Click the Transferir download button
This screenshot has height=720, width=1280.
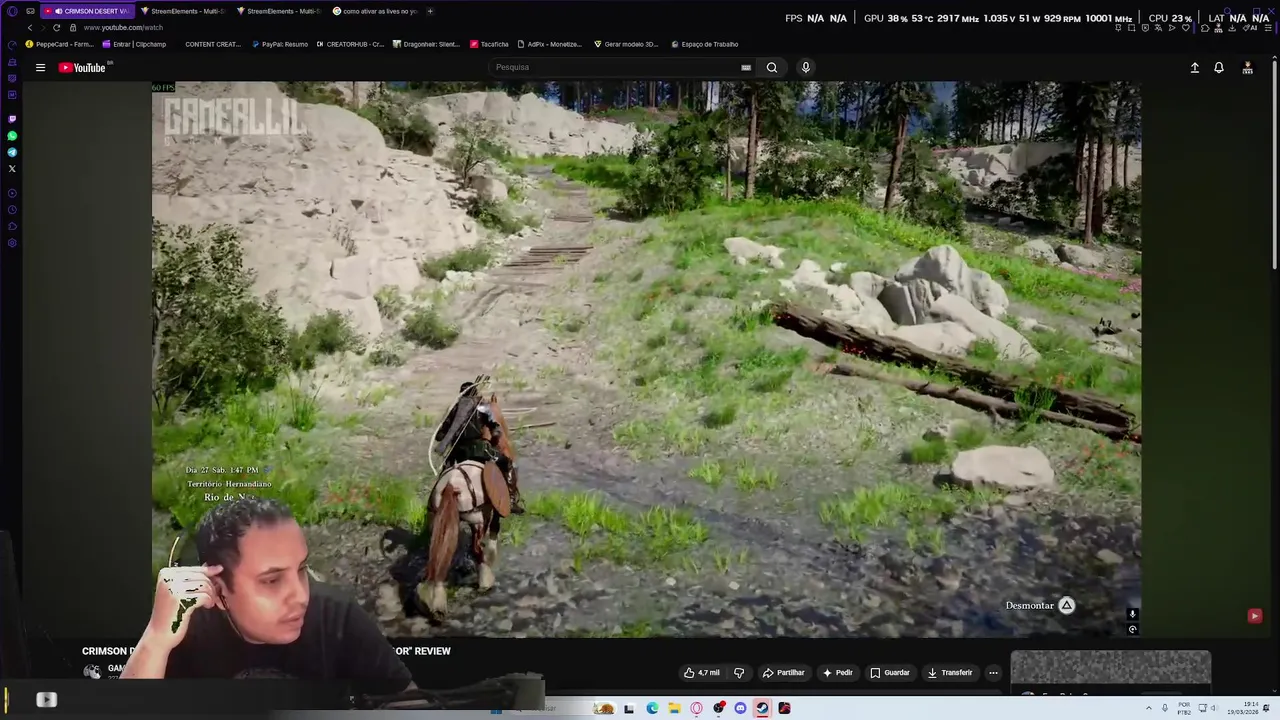point(950,673)
